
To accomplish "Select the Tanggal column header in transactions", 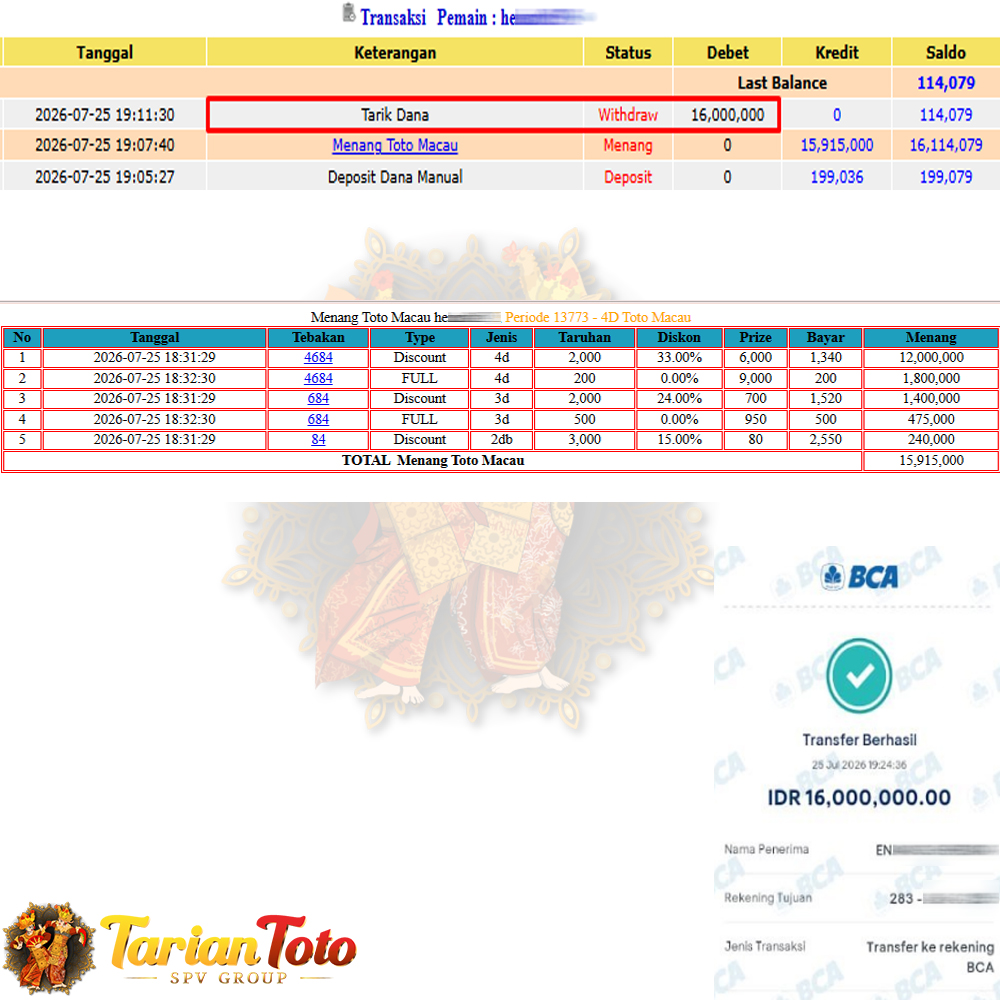I will [105, 52].
